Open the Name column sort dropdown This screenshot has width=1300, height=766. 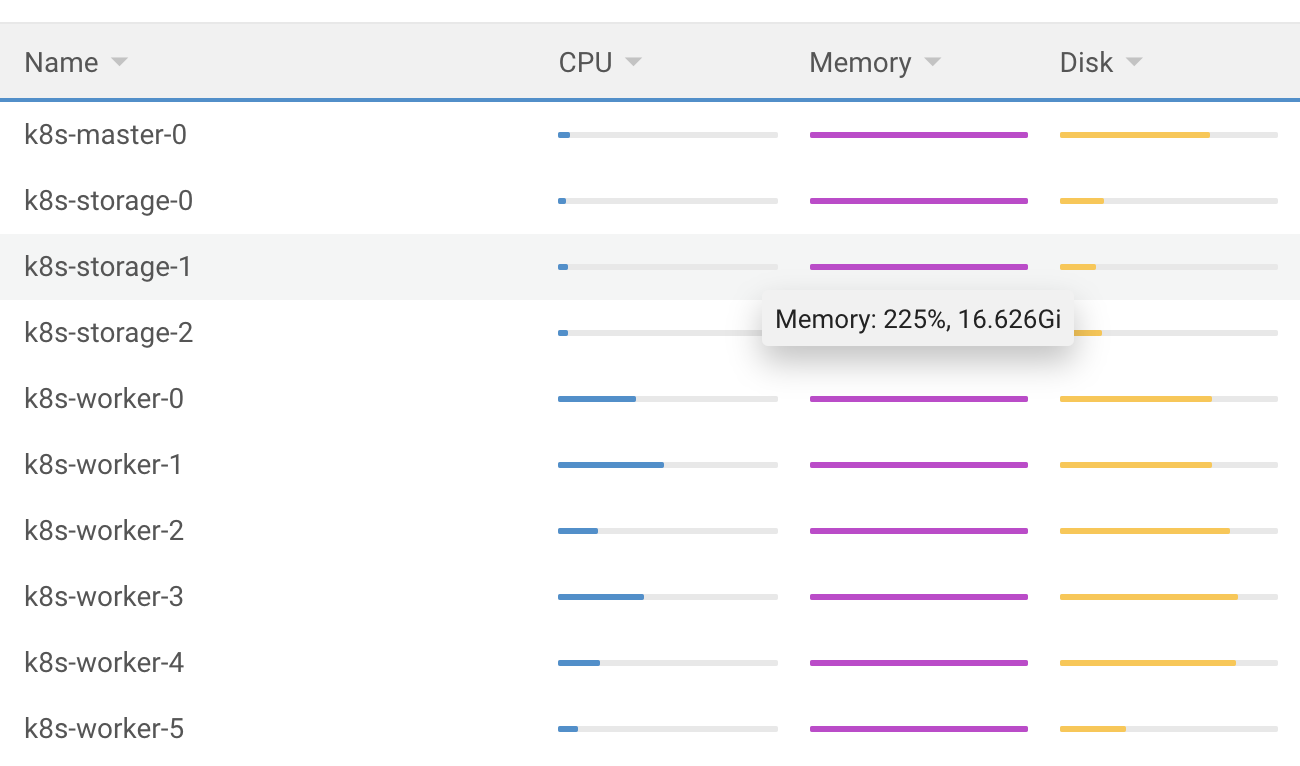[x=119, y=62]
